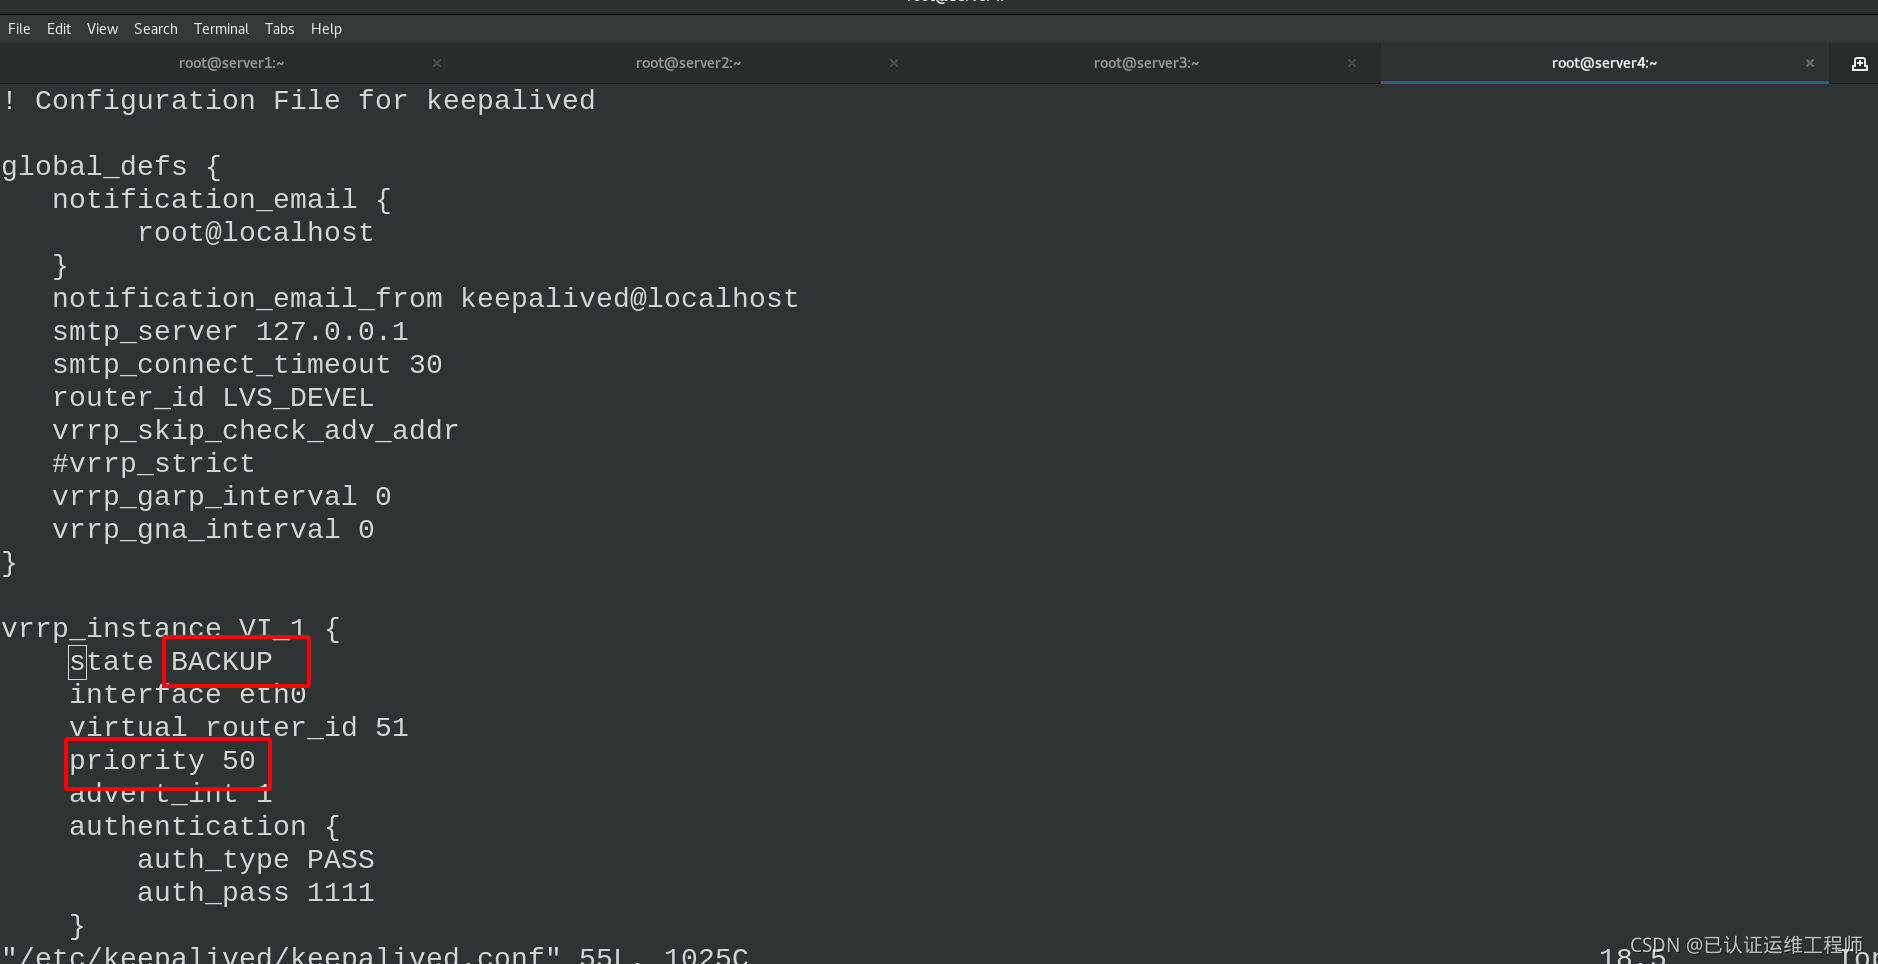Image resolution: width=1878 pixels, height=964 pixels.
Task: Click the 'vrrp_garp_interval 0' line
Action: pyautogui.click(x=222, y=497)
